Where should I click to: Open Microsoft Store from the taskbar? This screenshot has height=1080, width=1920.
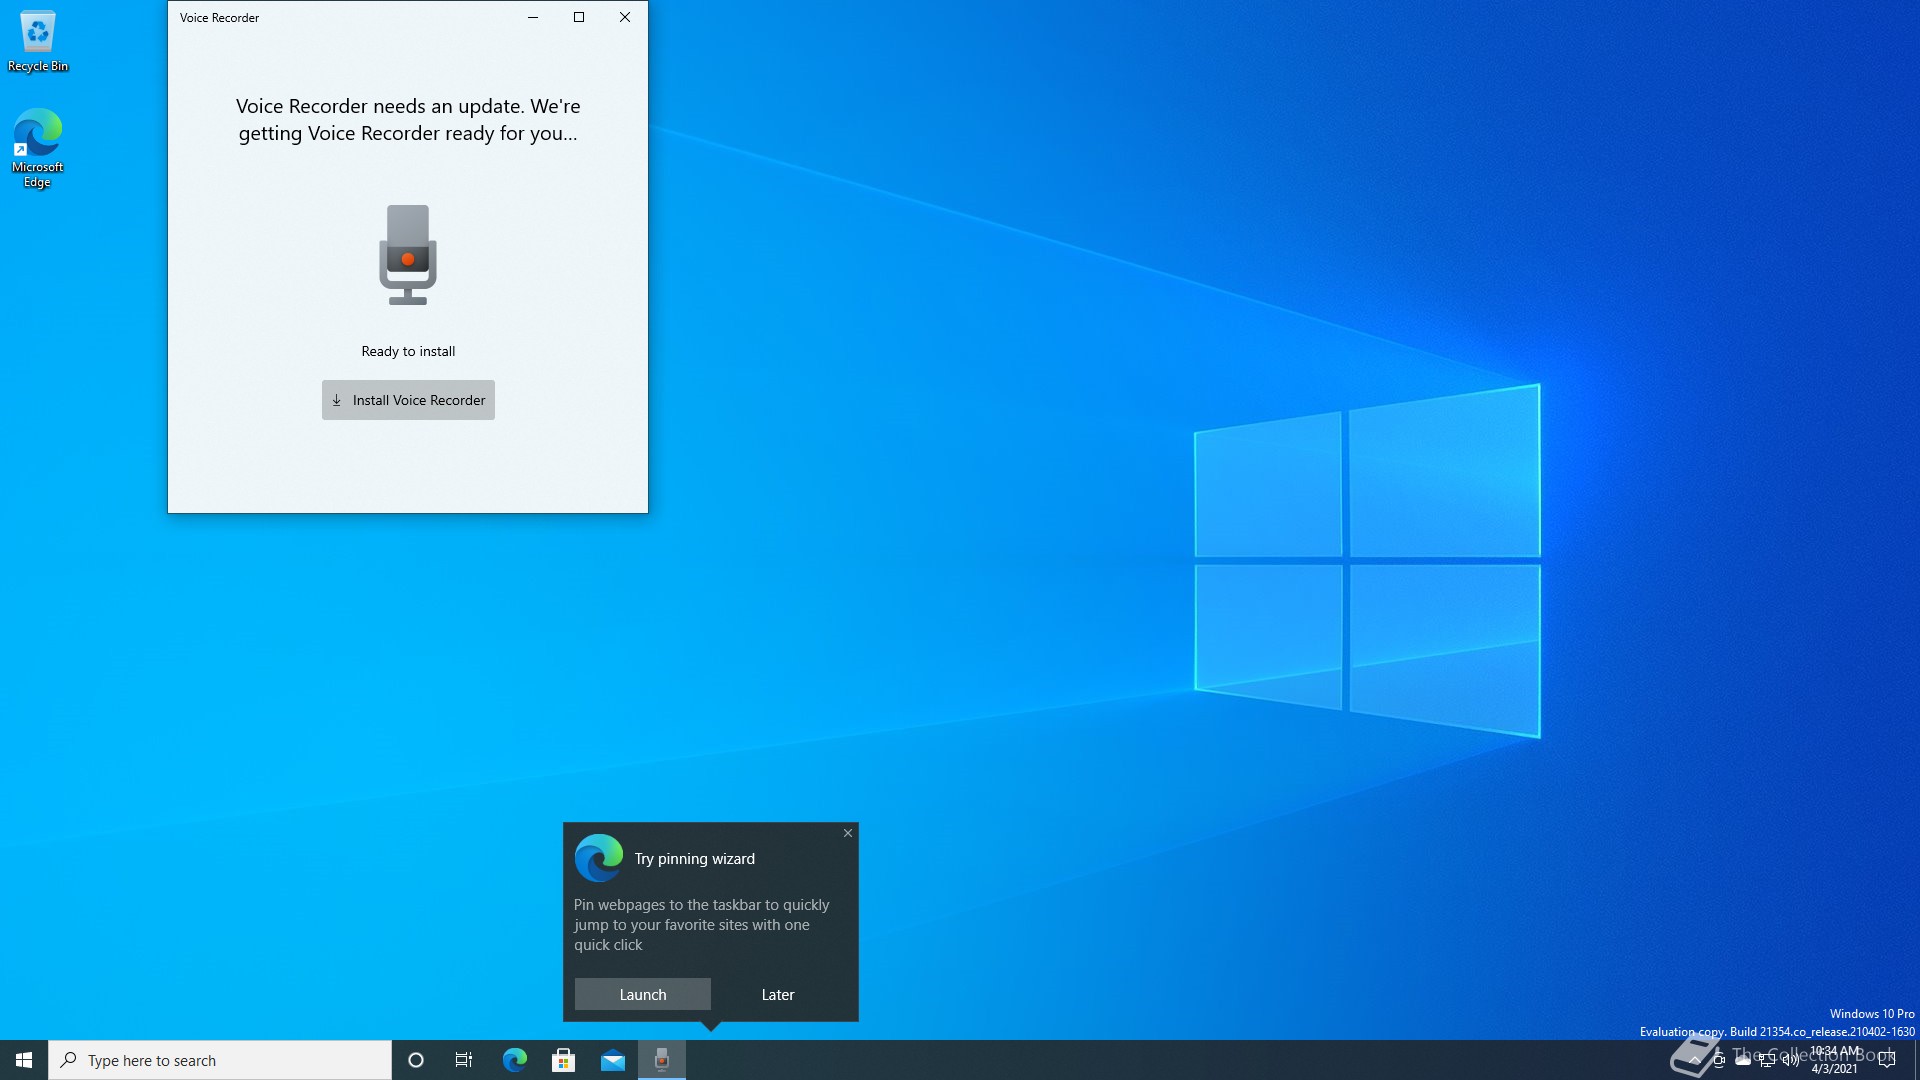point(563,1060)
